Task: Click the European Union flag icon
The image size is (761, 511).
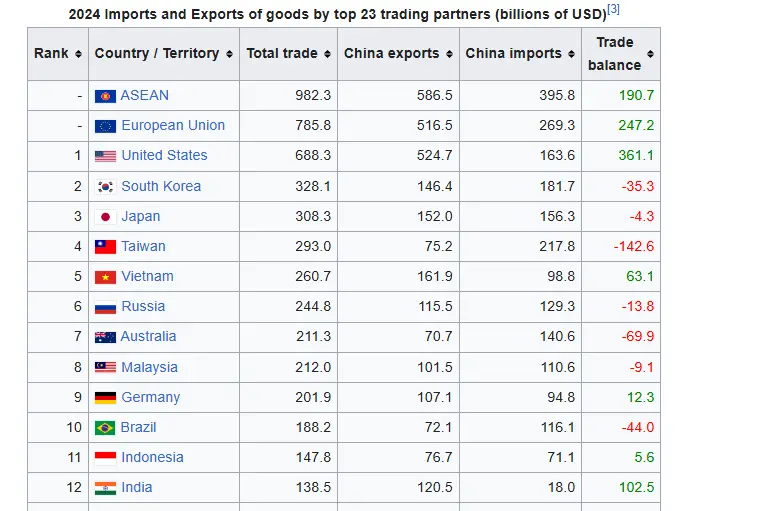Action: 105,126
